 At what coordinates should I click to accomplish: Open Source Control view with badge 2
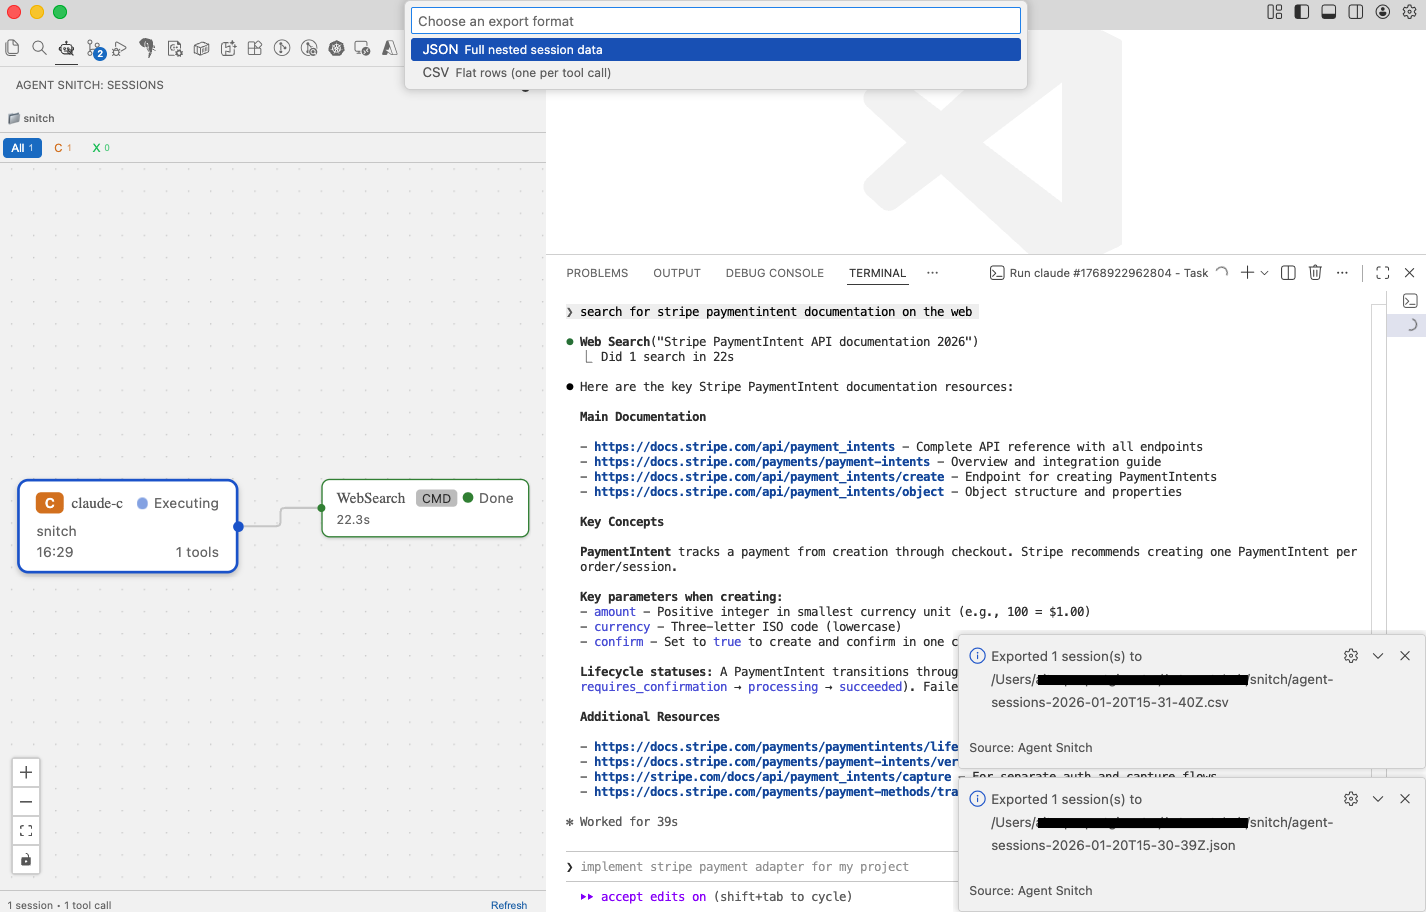point(95,48)
